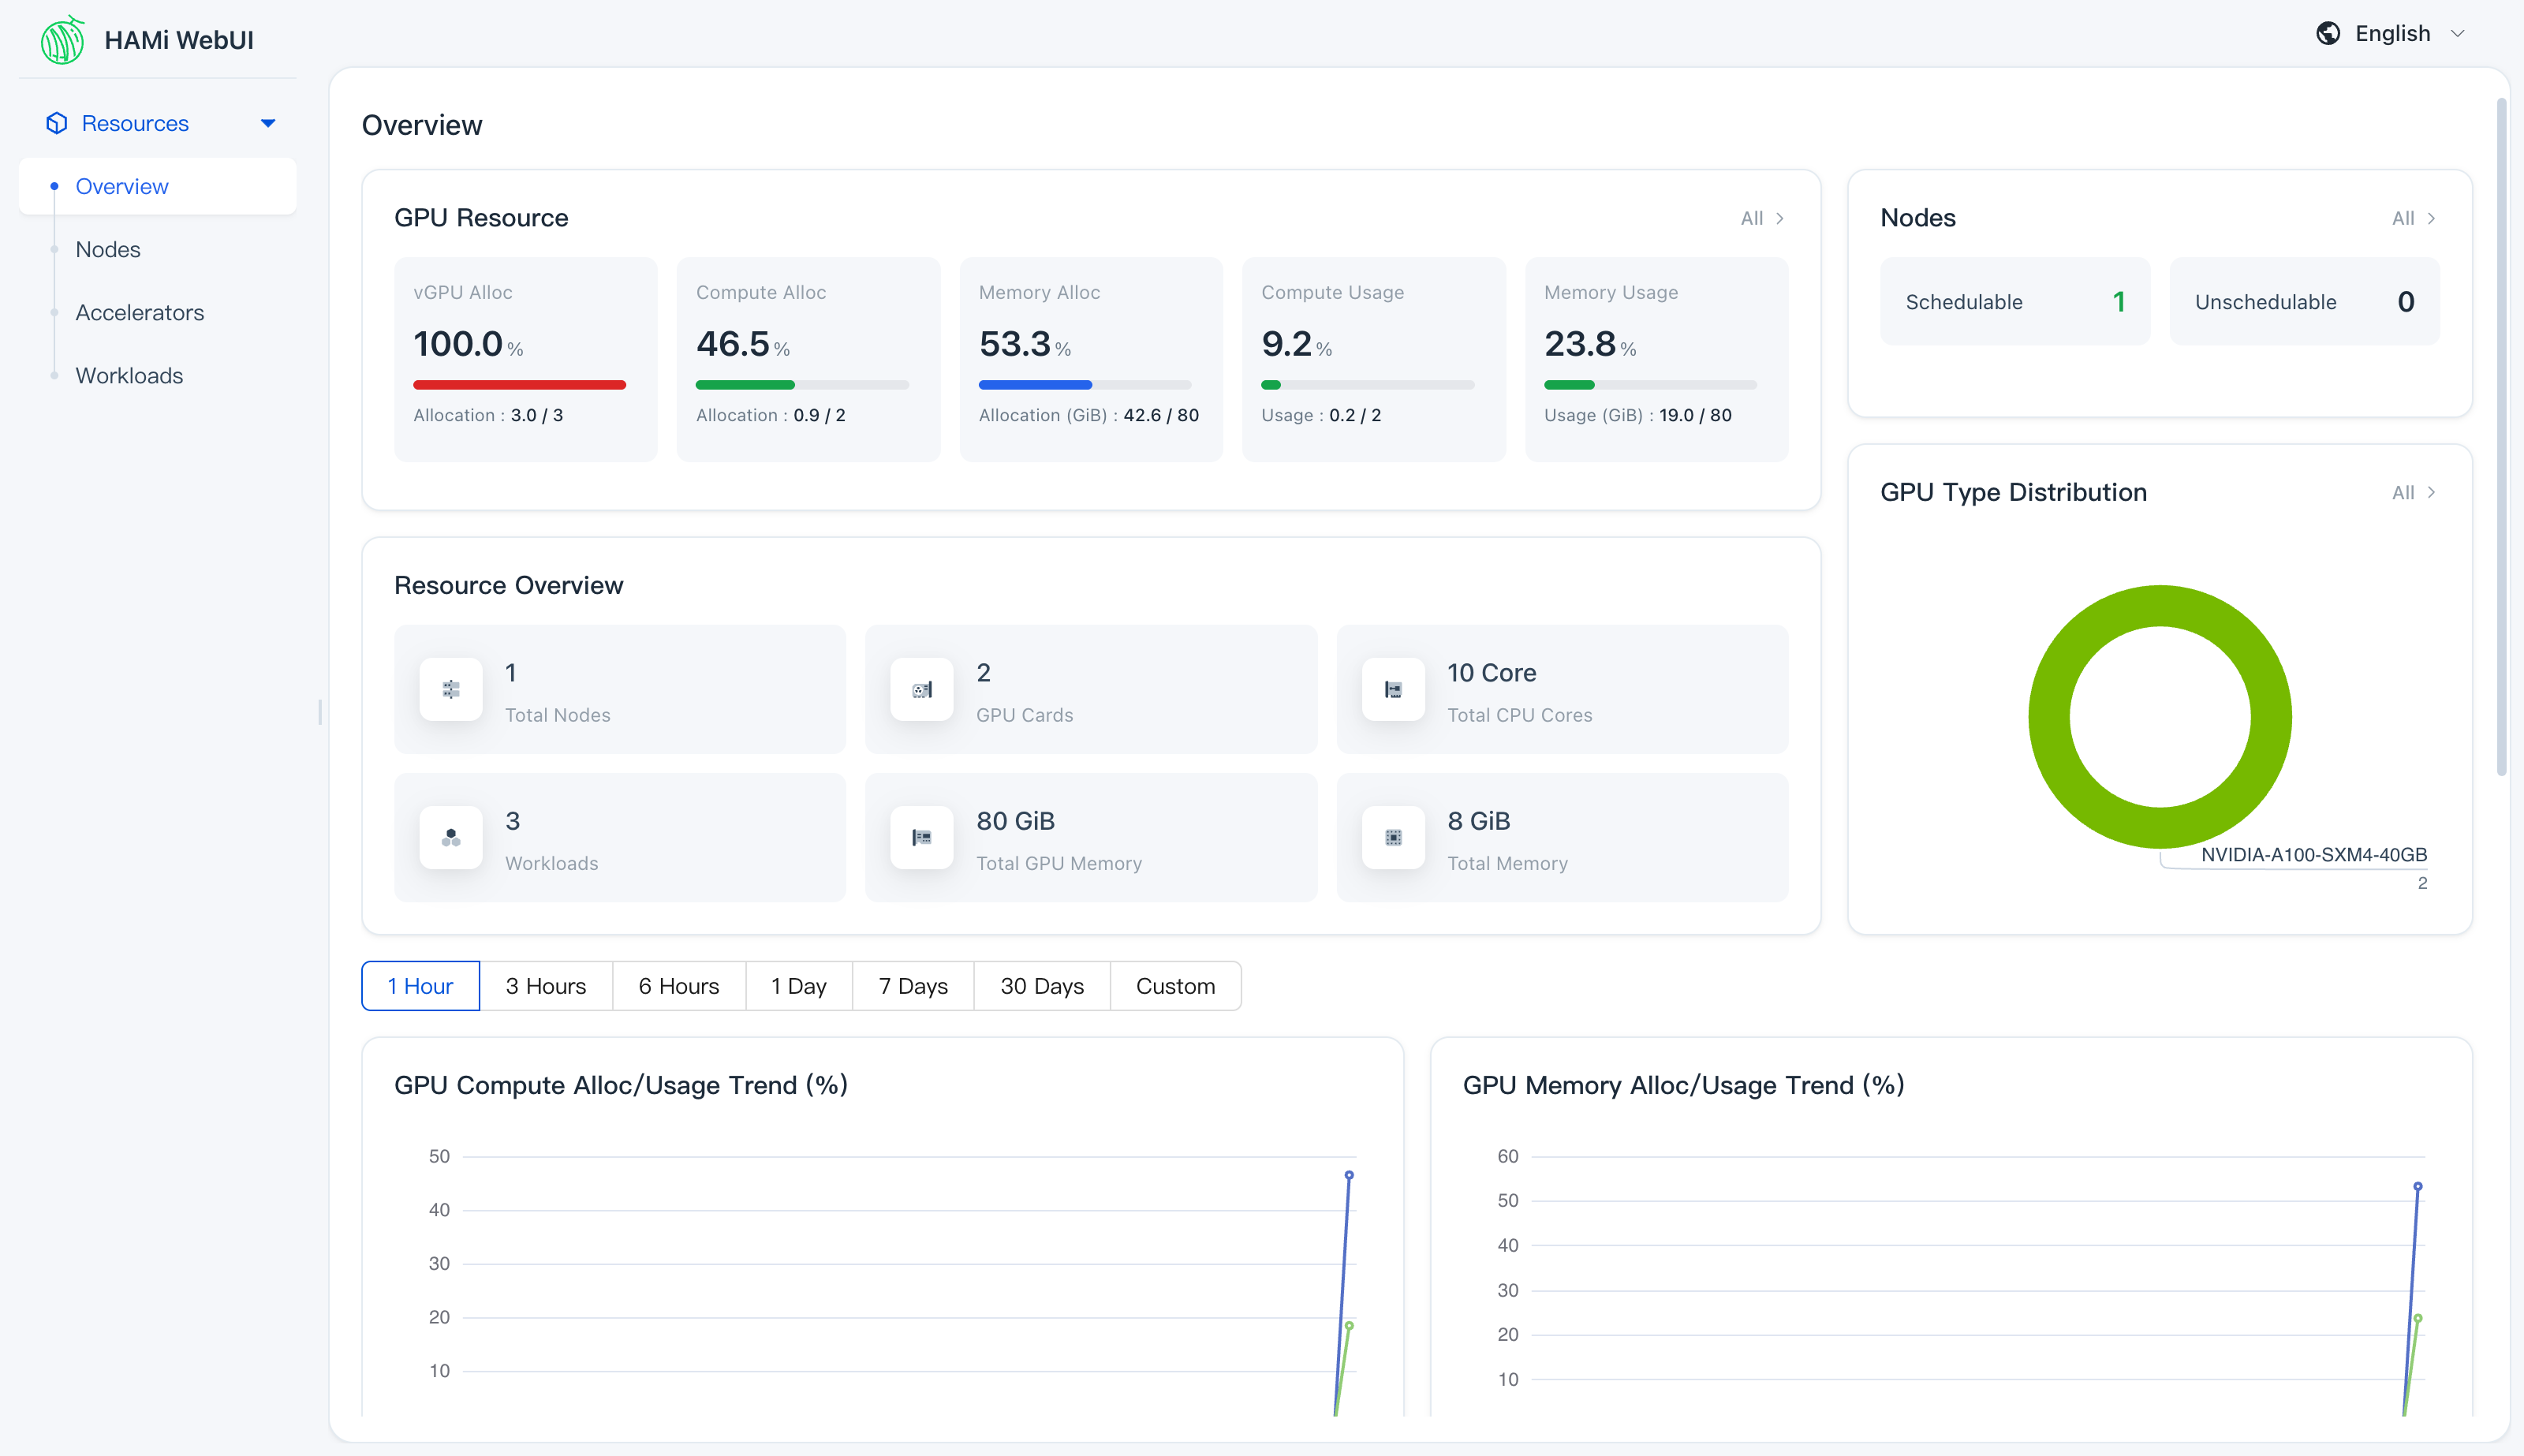This screenshot has width=2524, height=1456.
Task: Select the 1 Hour time range
Action: click(420, 986)
